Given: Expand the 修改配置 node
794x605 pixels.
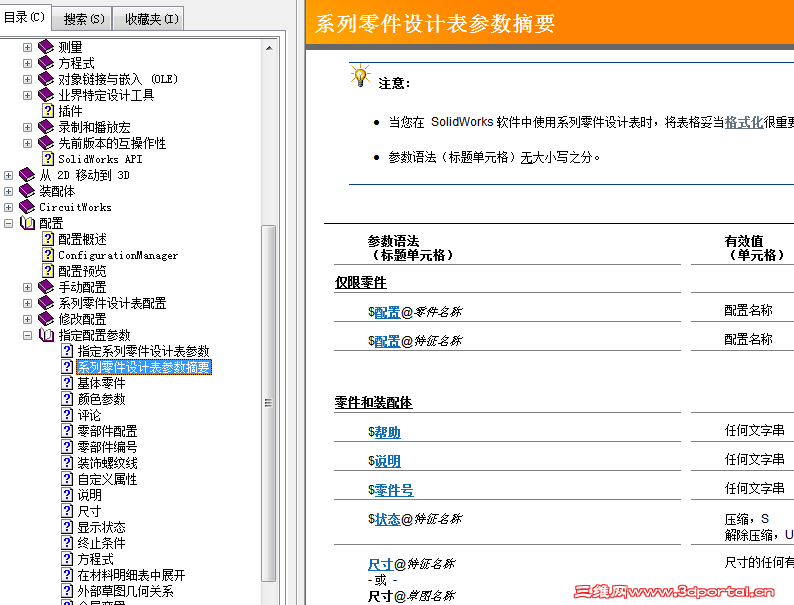Looking at the screenshot, I should [x=27, y=319].
